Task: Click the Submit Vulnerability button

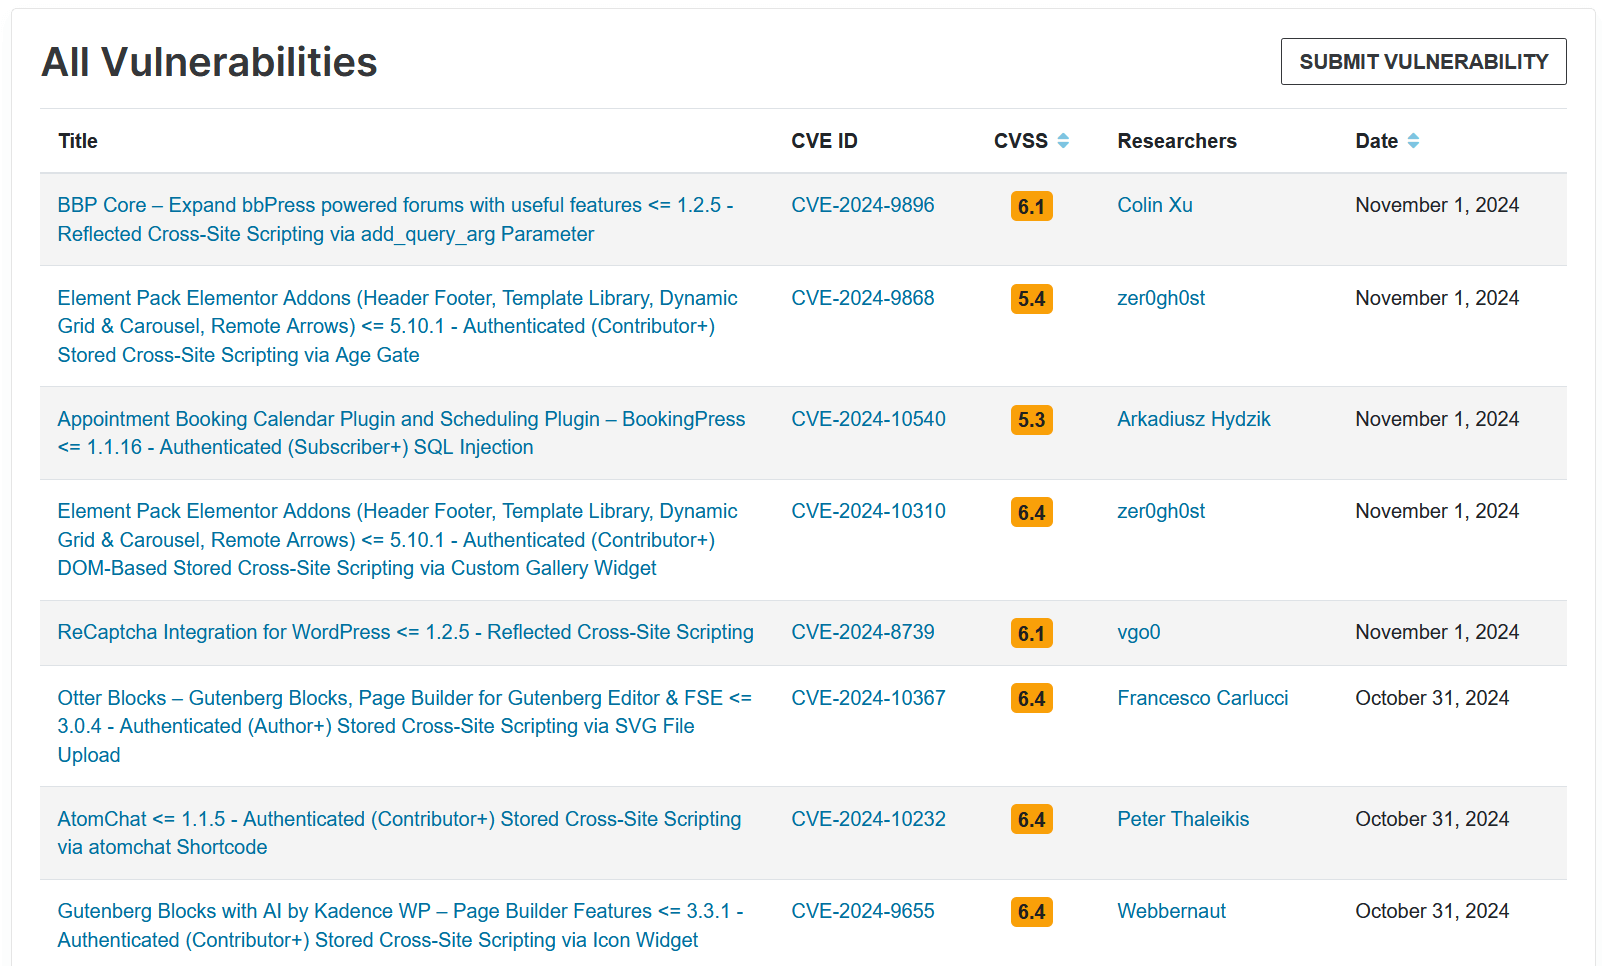Action: pos(1422,62)
